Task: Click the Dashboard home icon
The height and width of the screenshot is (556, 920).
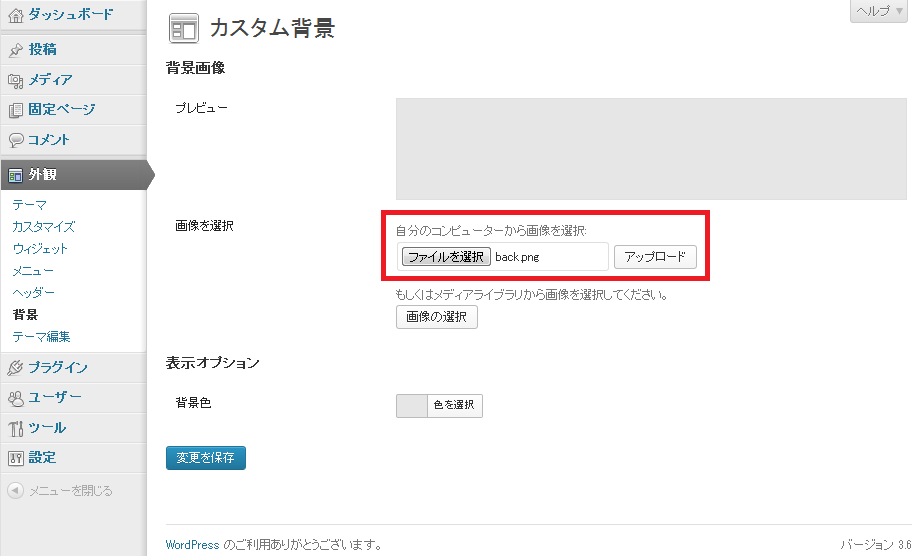Action: pyautogui.click(x=15, y=14)
